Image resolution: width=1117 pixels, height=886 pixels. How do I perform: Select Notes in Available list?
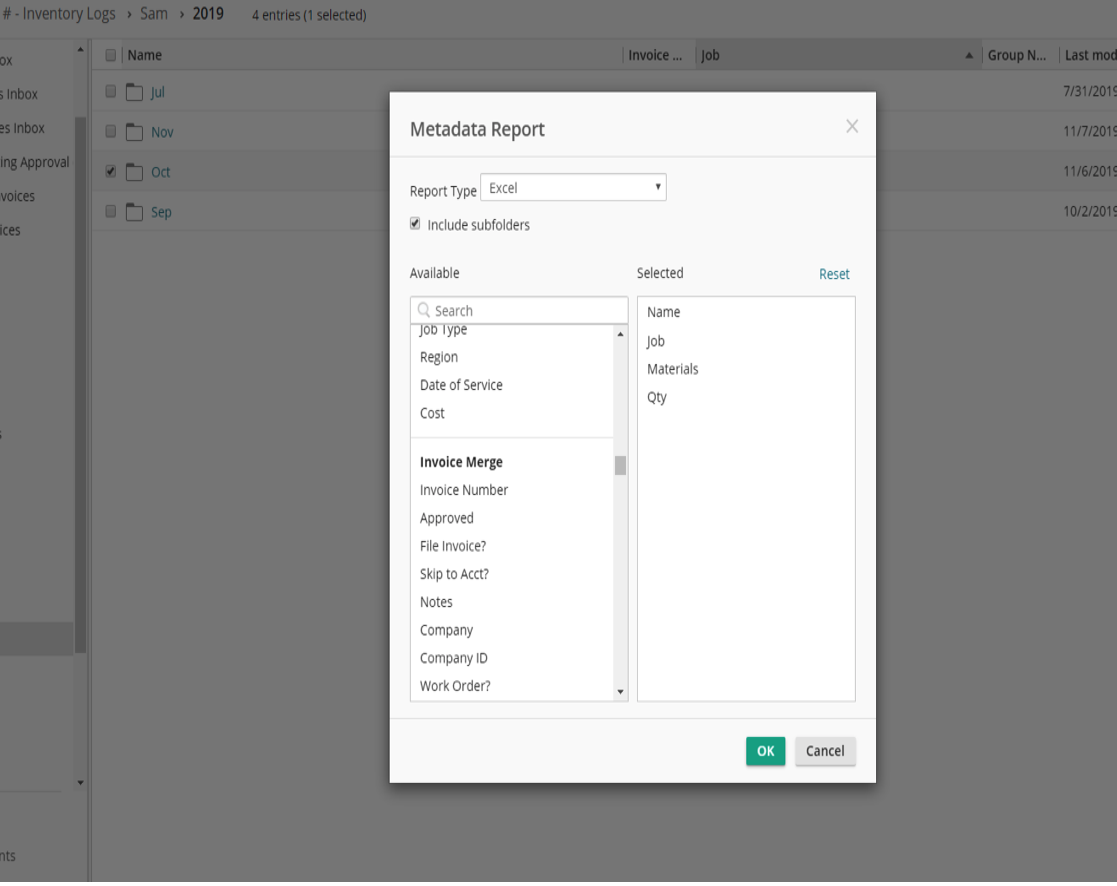436,603
